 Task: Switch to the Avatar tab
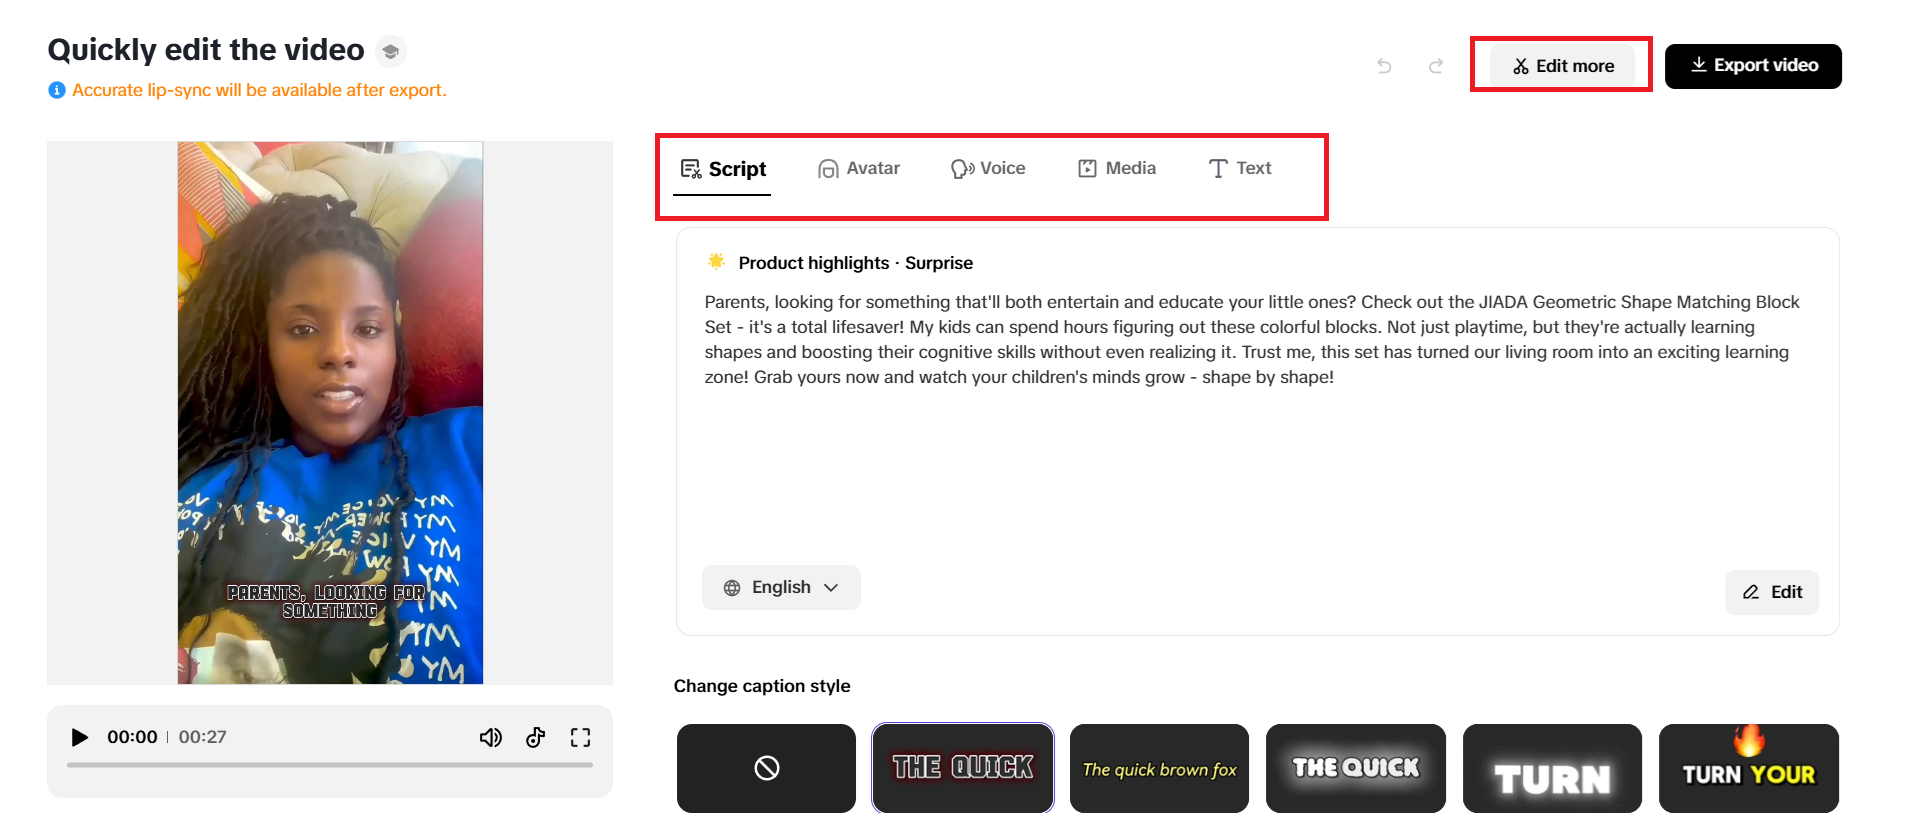pyautogui.click(x=858, y=168)
